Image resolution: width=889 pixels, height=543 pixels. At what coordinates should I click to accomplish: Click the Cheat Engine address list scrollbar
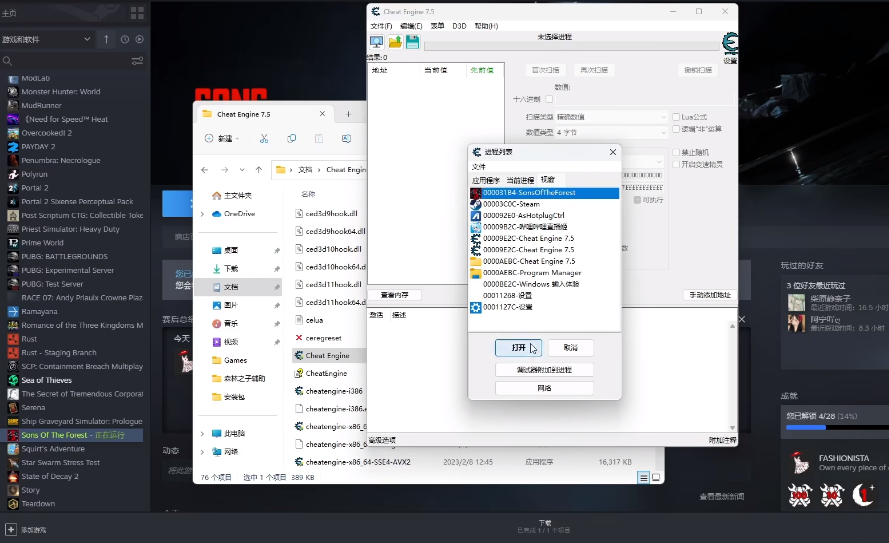pyautogui.click(x=733, y=376)
